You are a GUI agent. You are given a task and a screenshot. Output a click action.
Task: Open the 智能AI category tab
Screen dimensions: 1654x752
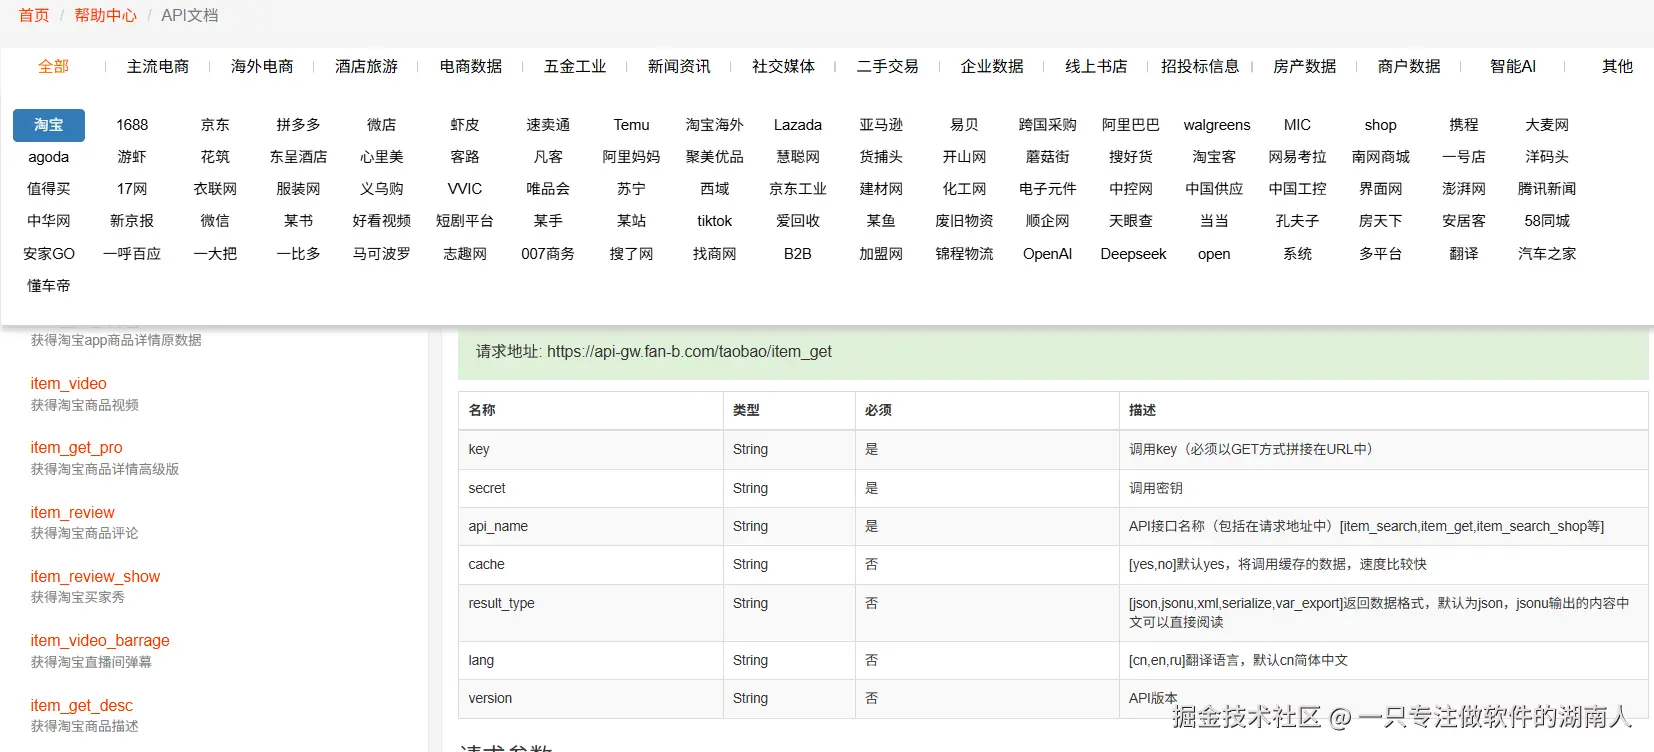(x=1513, y=66)
